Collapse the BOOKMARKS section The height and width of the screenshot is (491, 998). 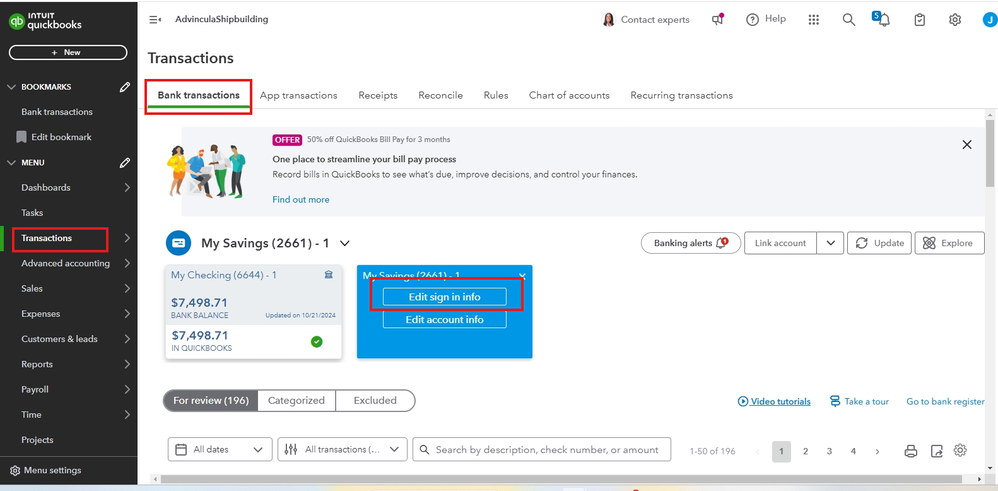click(11, 87)
